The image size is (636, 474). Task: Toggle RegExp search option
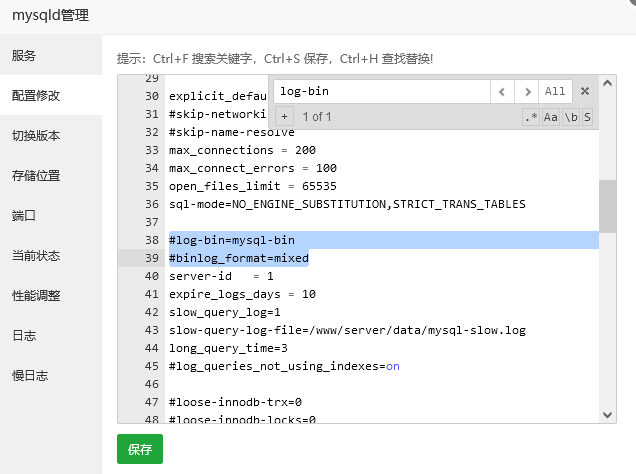point(531,117)
